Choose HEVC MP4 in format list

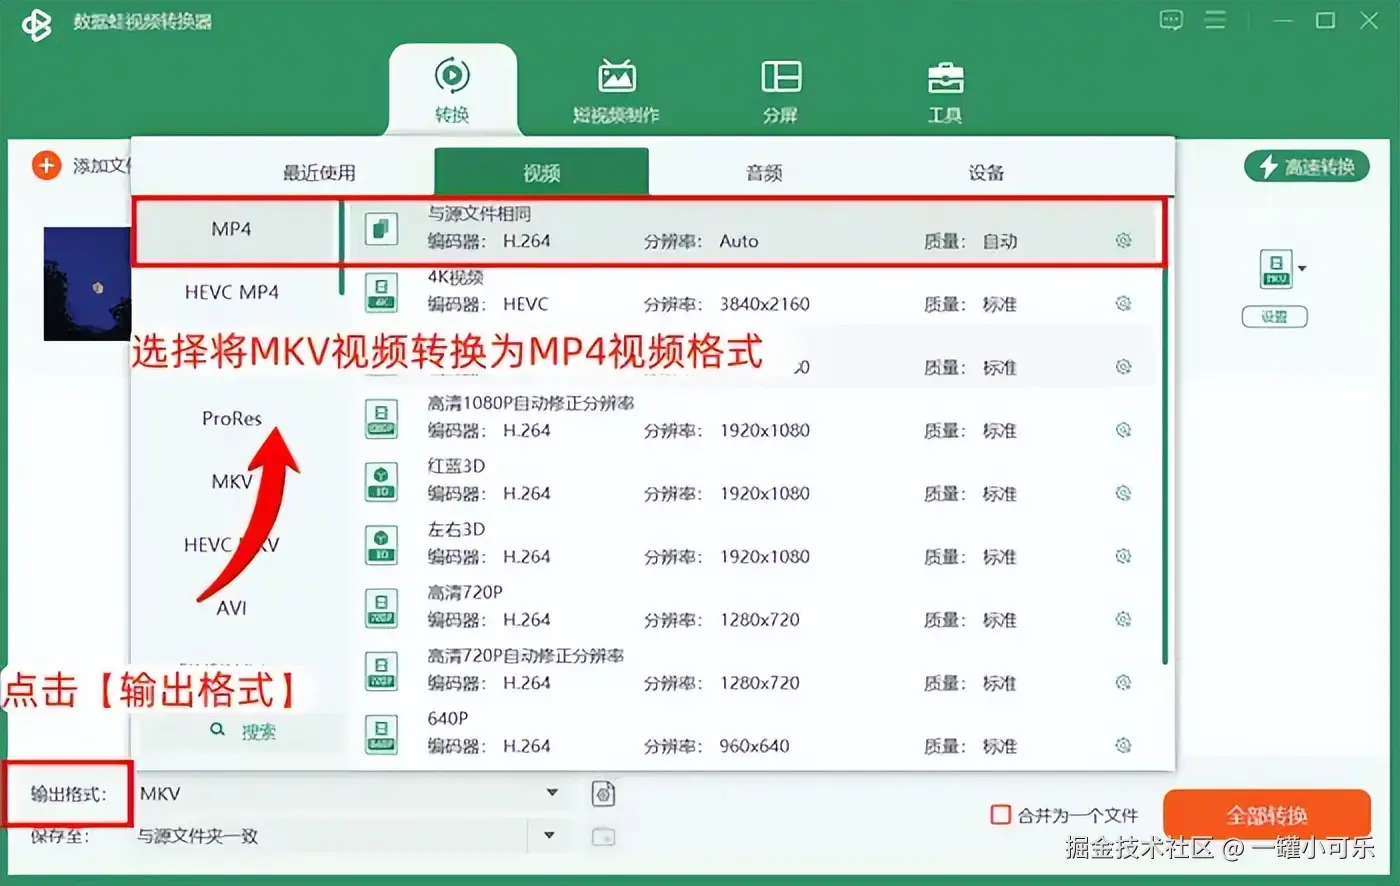tap(232, 292)
